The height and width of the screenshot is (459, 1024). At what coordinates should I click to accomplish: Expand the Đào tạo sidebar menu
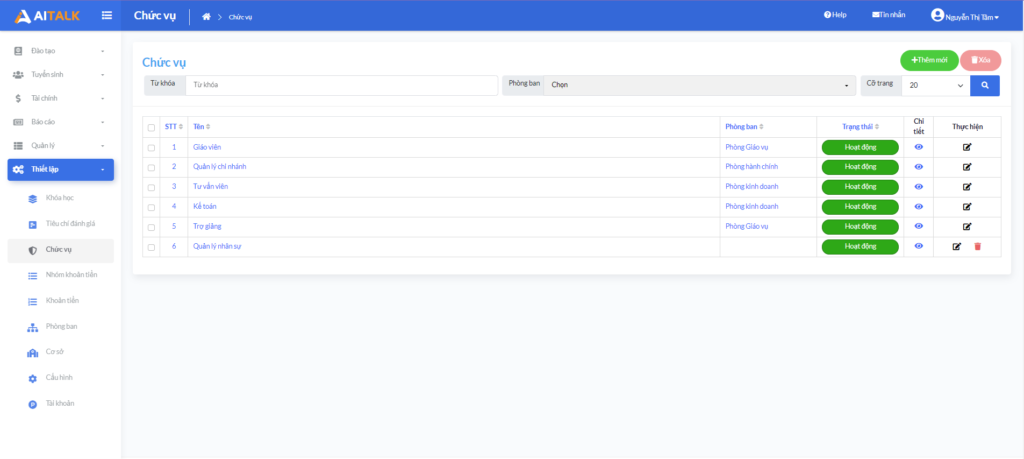click(x=60, y=50)
